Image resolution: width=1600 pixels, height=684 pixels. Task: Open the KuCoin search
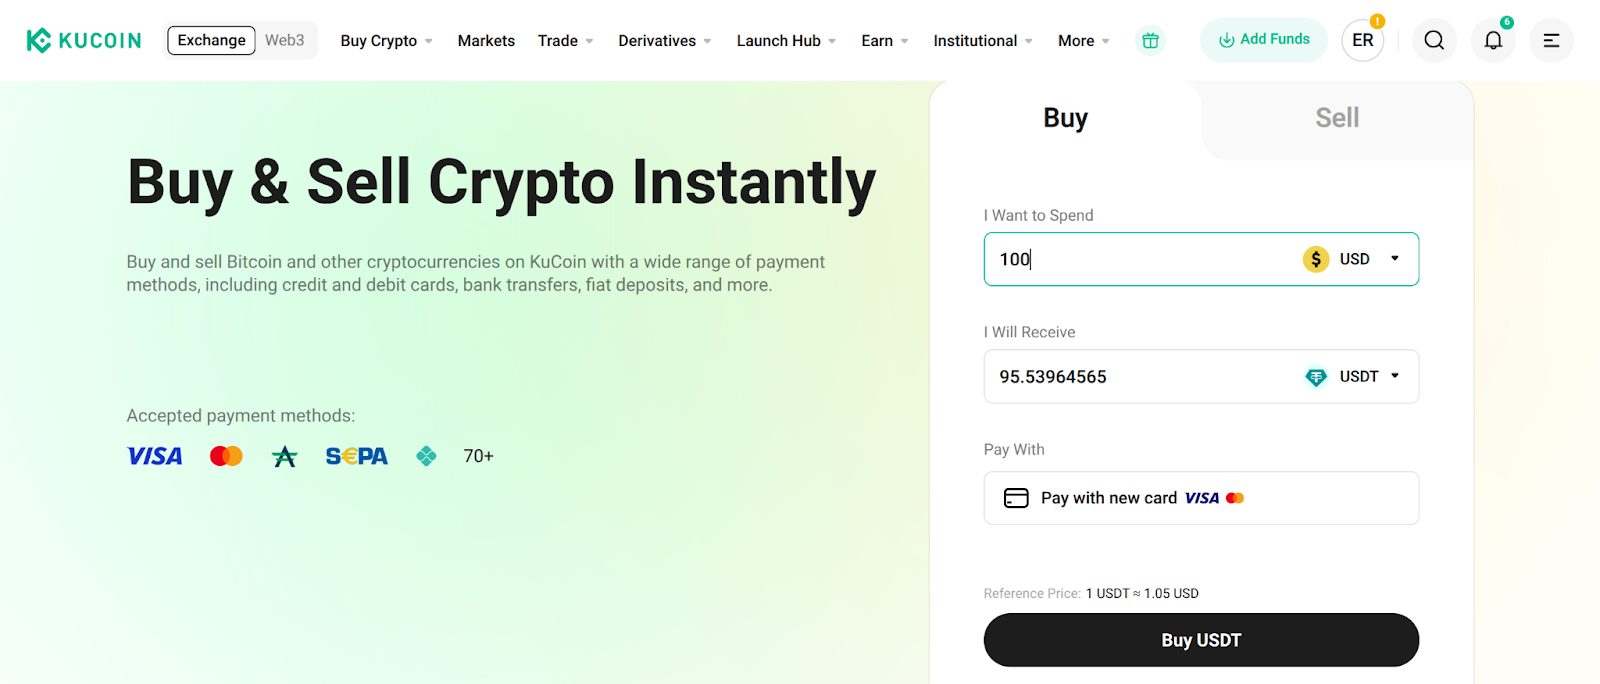[x=1434, y=40]
